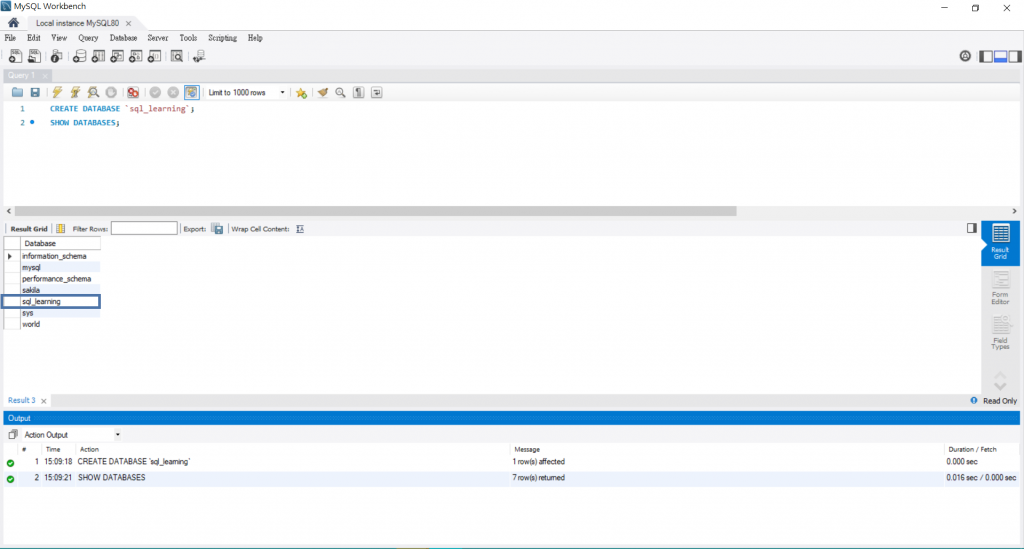Close the Query 1 tab
1024x549 pixels.
coord(45,76)
